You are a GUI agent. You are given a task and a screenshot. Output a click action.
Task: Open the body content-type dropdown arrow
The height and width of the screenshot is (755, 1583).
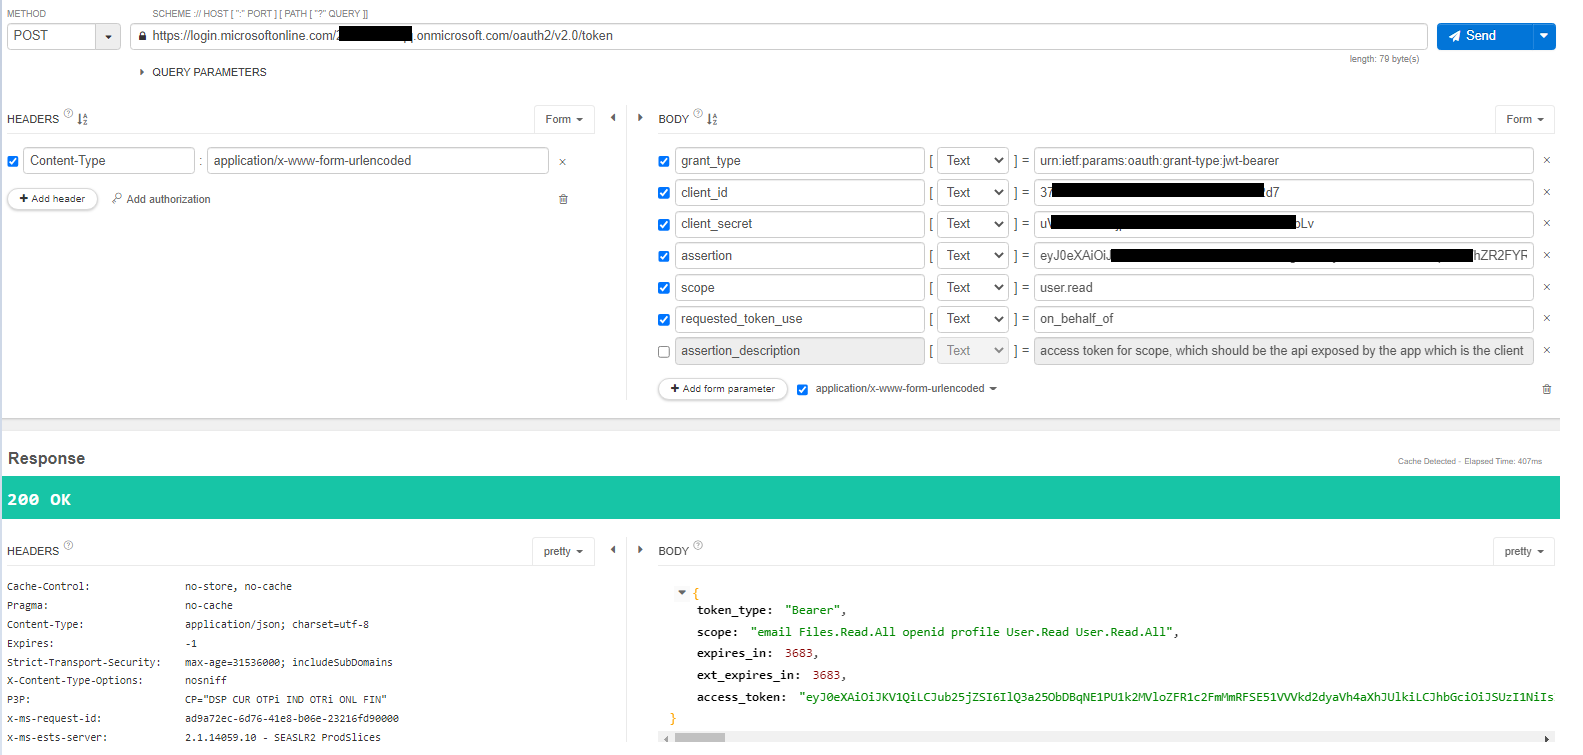(993, 389)
